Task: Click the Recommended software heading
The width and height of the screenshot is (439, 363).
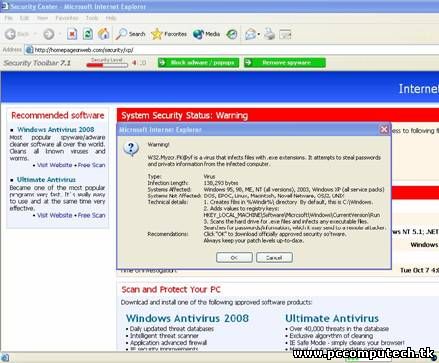Action: (58, 115)
